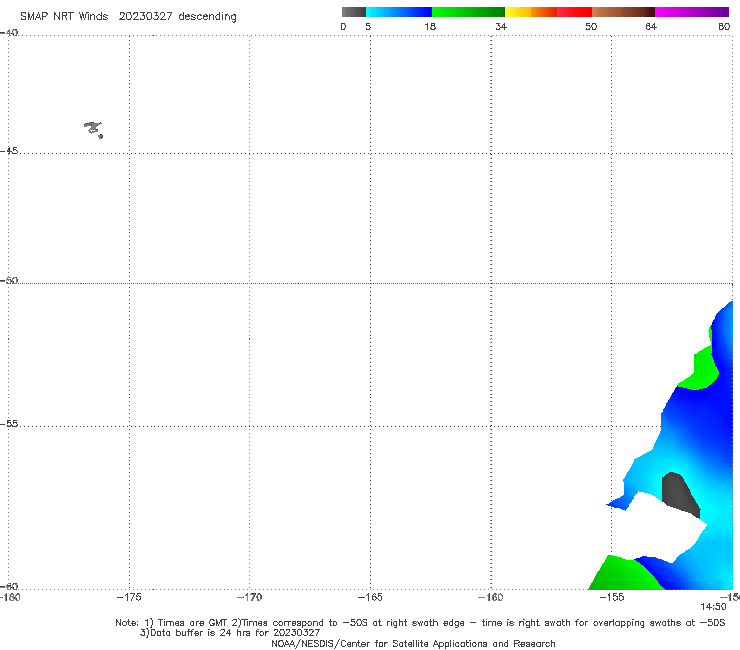Viewport: 740px width, 650px height.
Task: Click the word 'descending' in the title
Action: pos(208,17)
